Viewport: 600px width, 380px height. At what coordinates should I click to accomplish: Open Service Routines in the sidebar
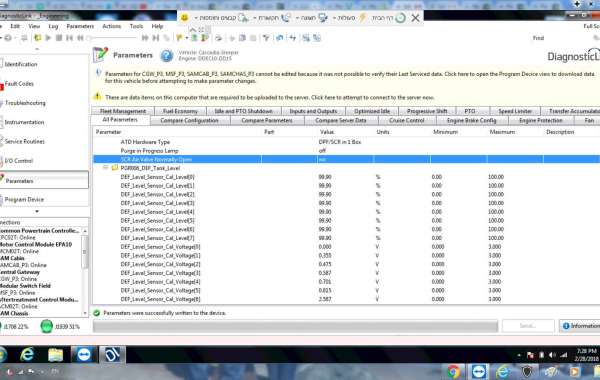pos(24,141)
